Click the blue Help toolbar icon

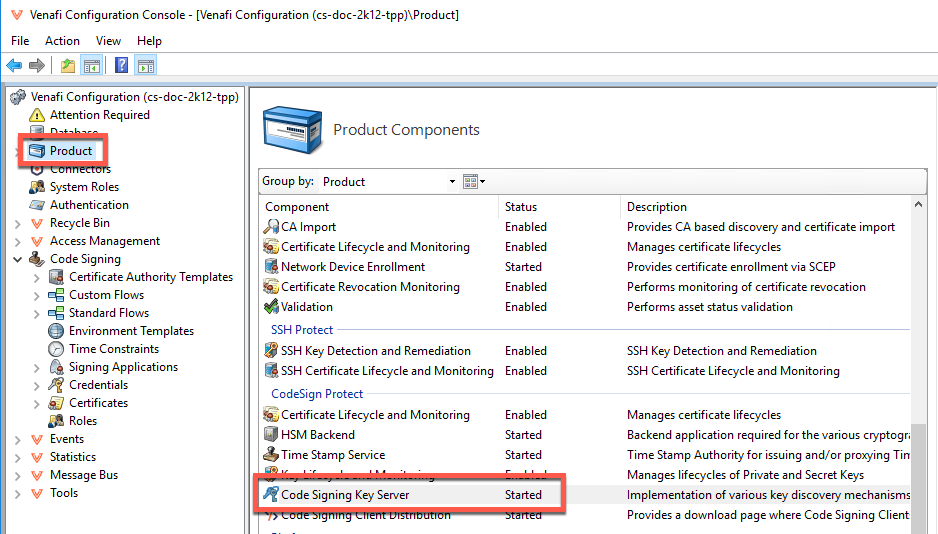pyautogui.click(x=121, y=66)
